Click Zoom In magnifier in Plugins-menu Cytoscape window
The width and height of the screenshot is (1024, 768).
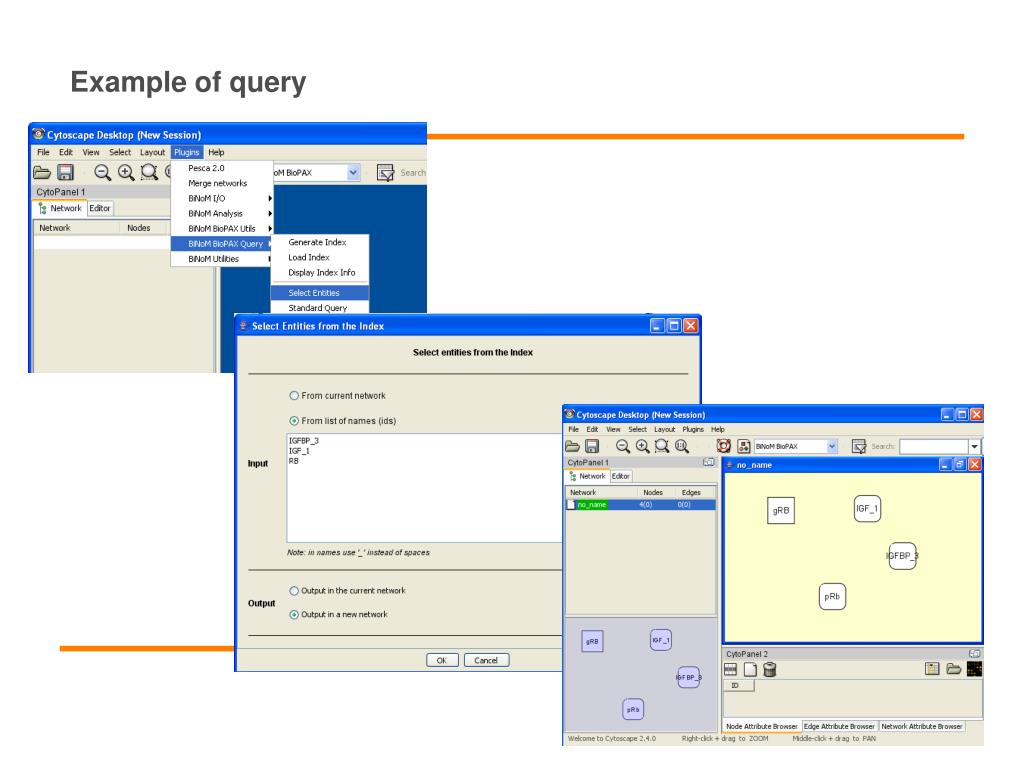pos(125,172)
